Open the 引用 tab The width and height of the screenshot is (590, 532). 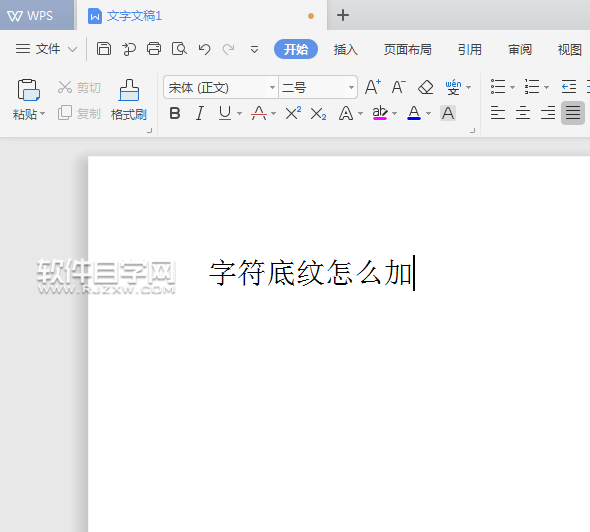[x=470, y=49]
